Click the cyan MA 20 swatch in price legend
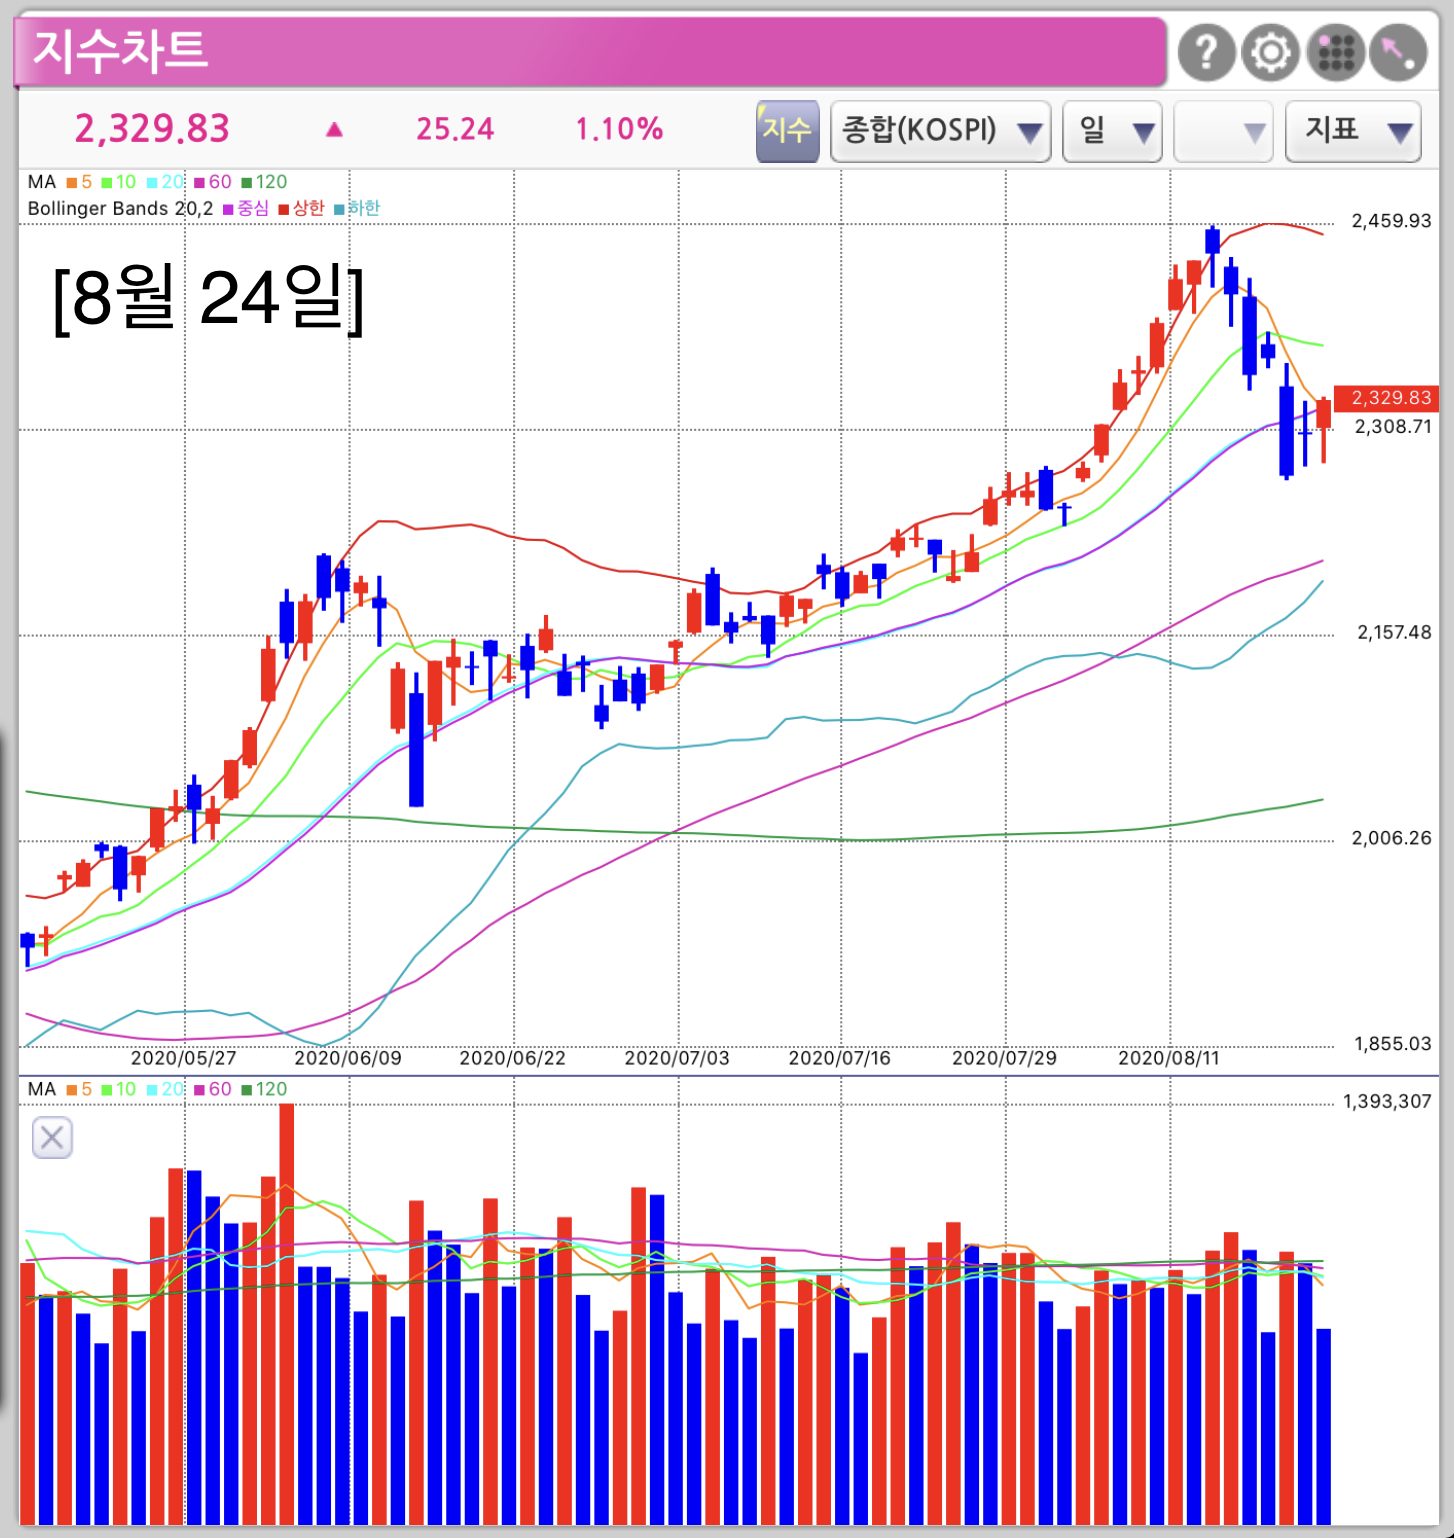This screenshot has height=1538, width=1454. (152, 182)
